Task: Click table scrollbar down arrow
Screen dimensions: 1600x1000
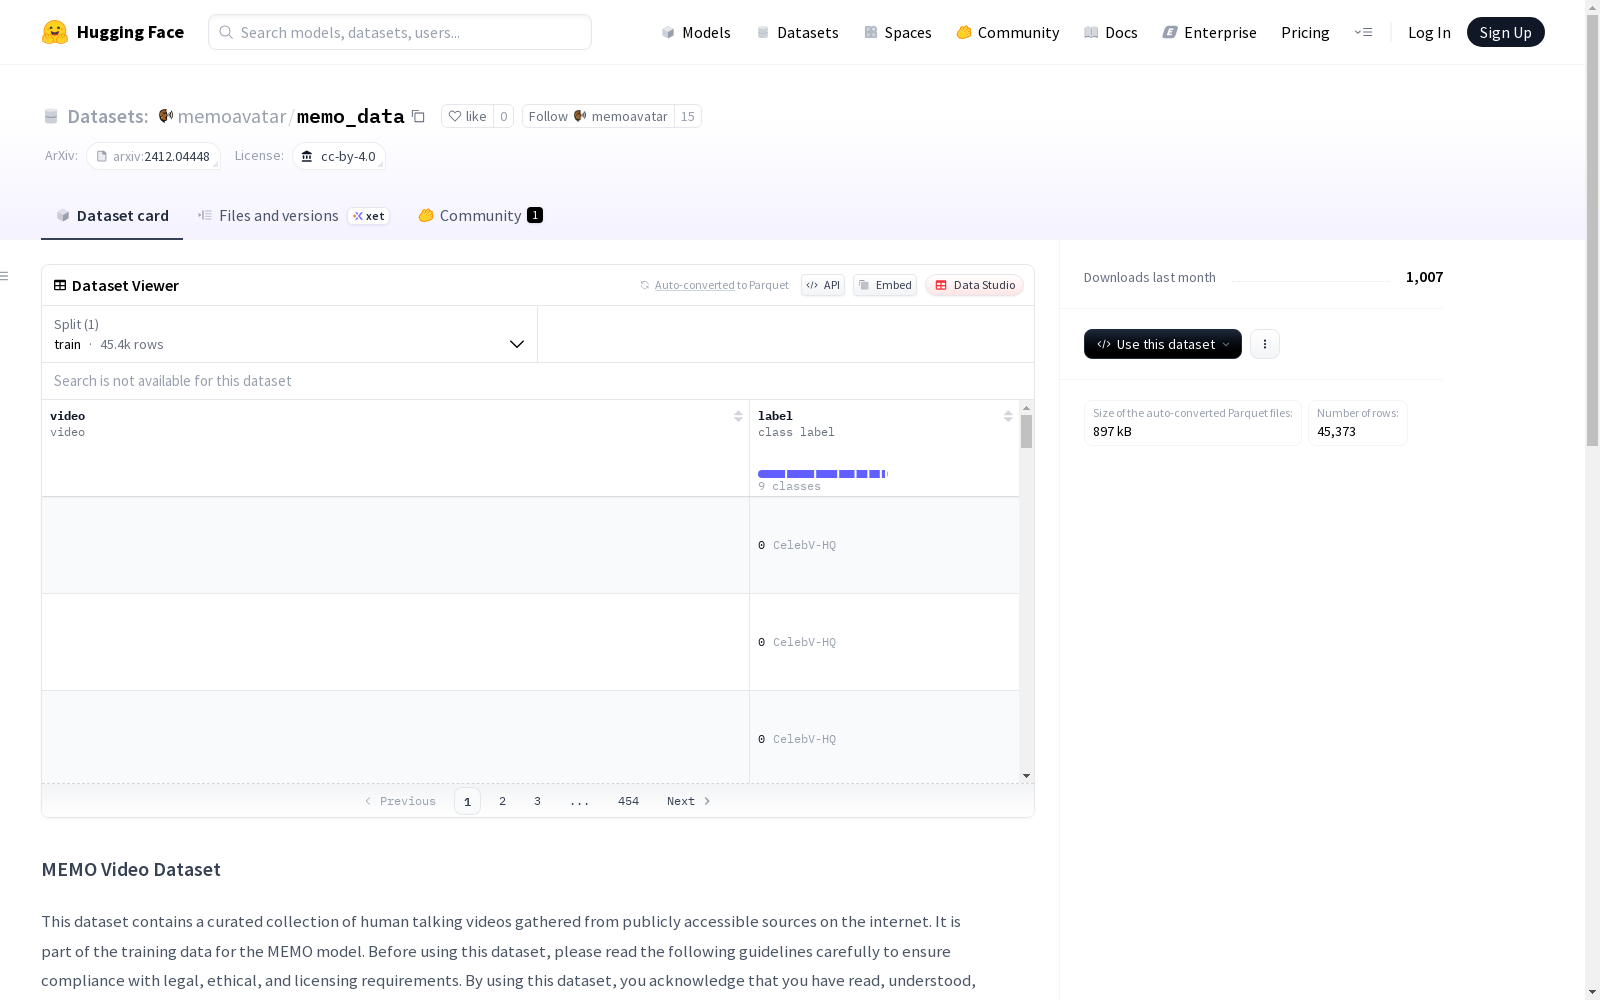Action: [1026, 776]
